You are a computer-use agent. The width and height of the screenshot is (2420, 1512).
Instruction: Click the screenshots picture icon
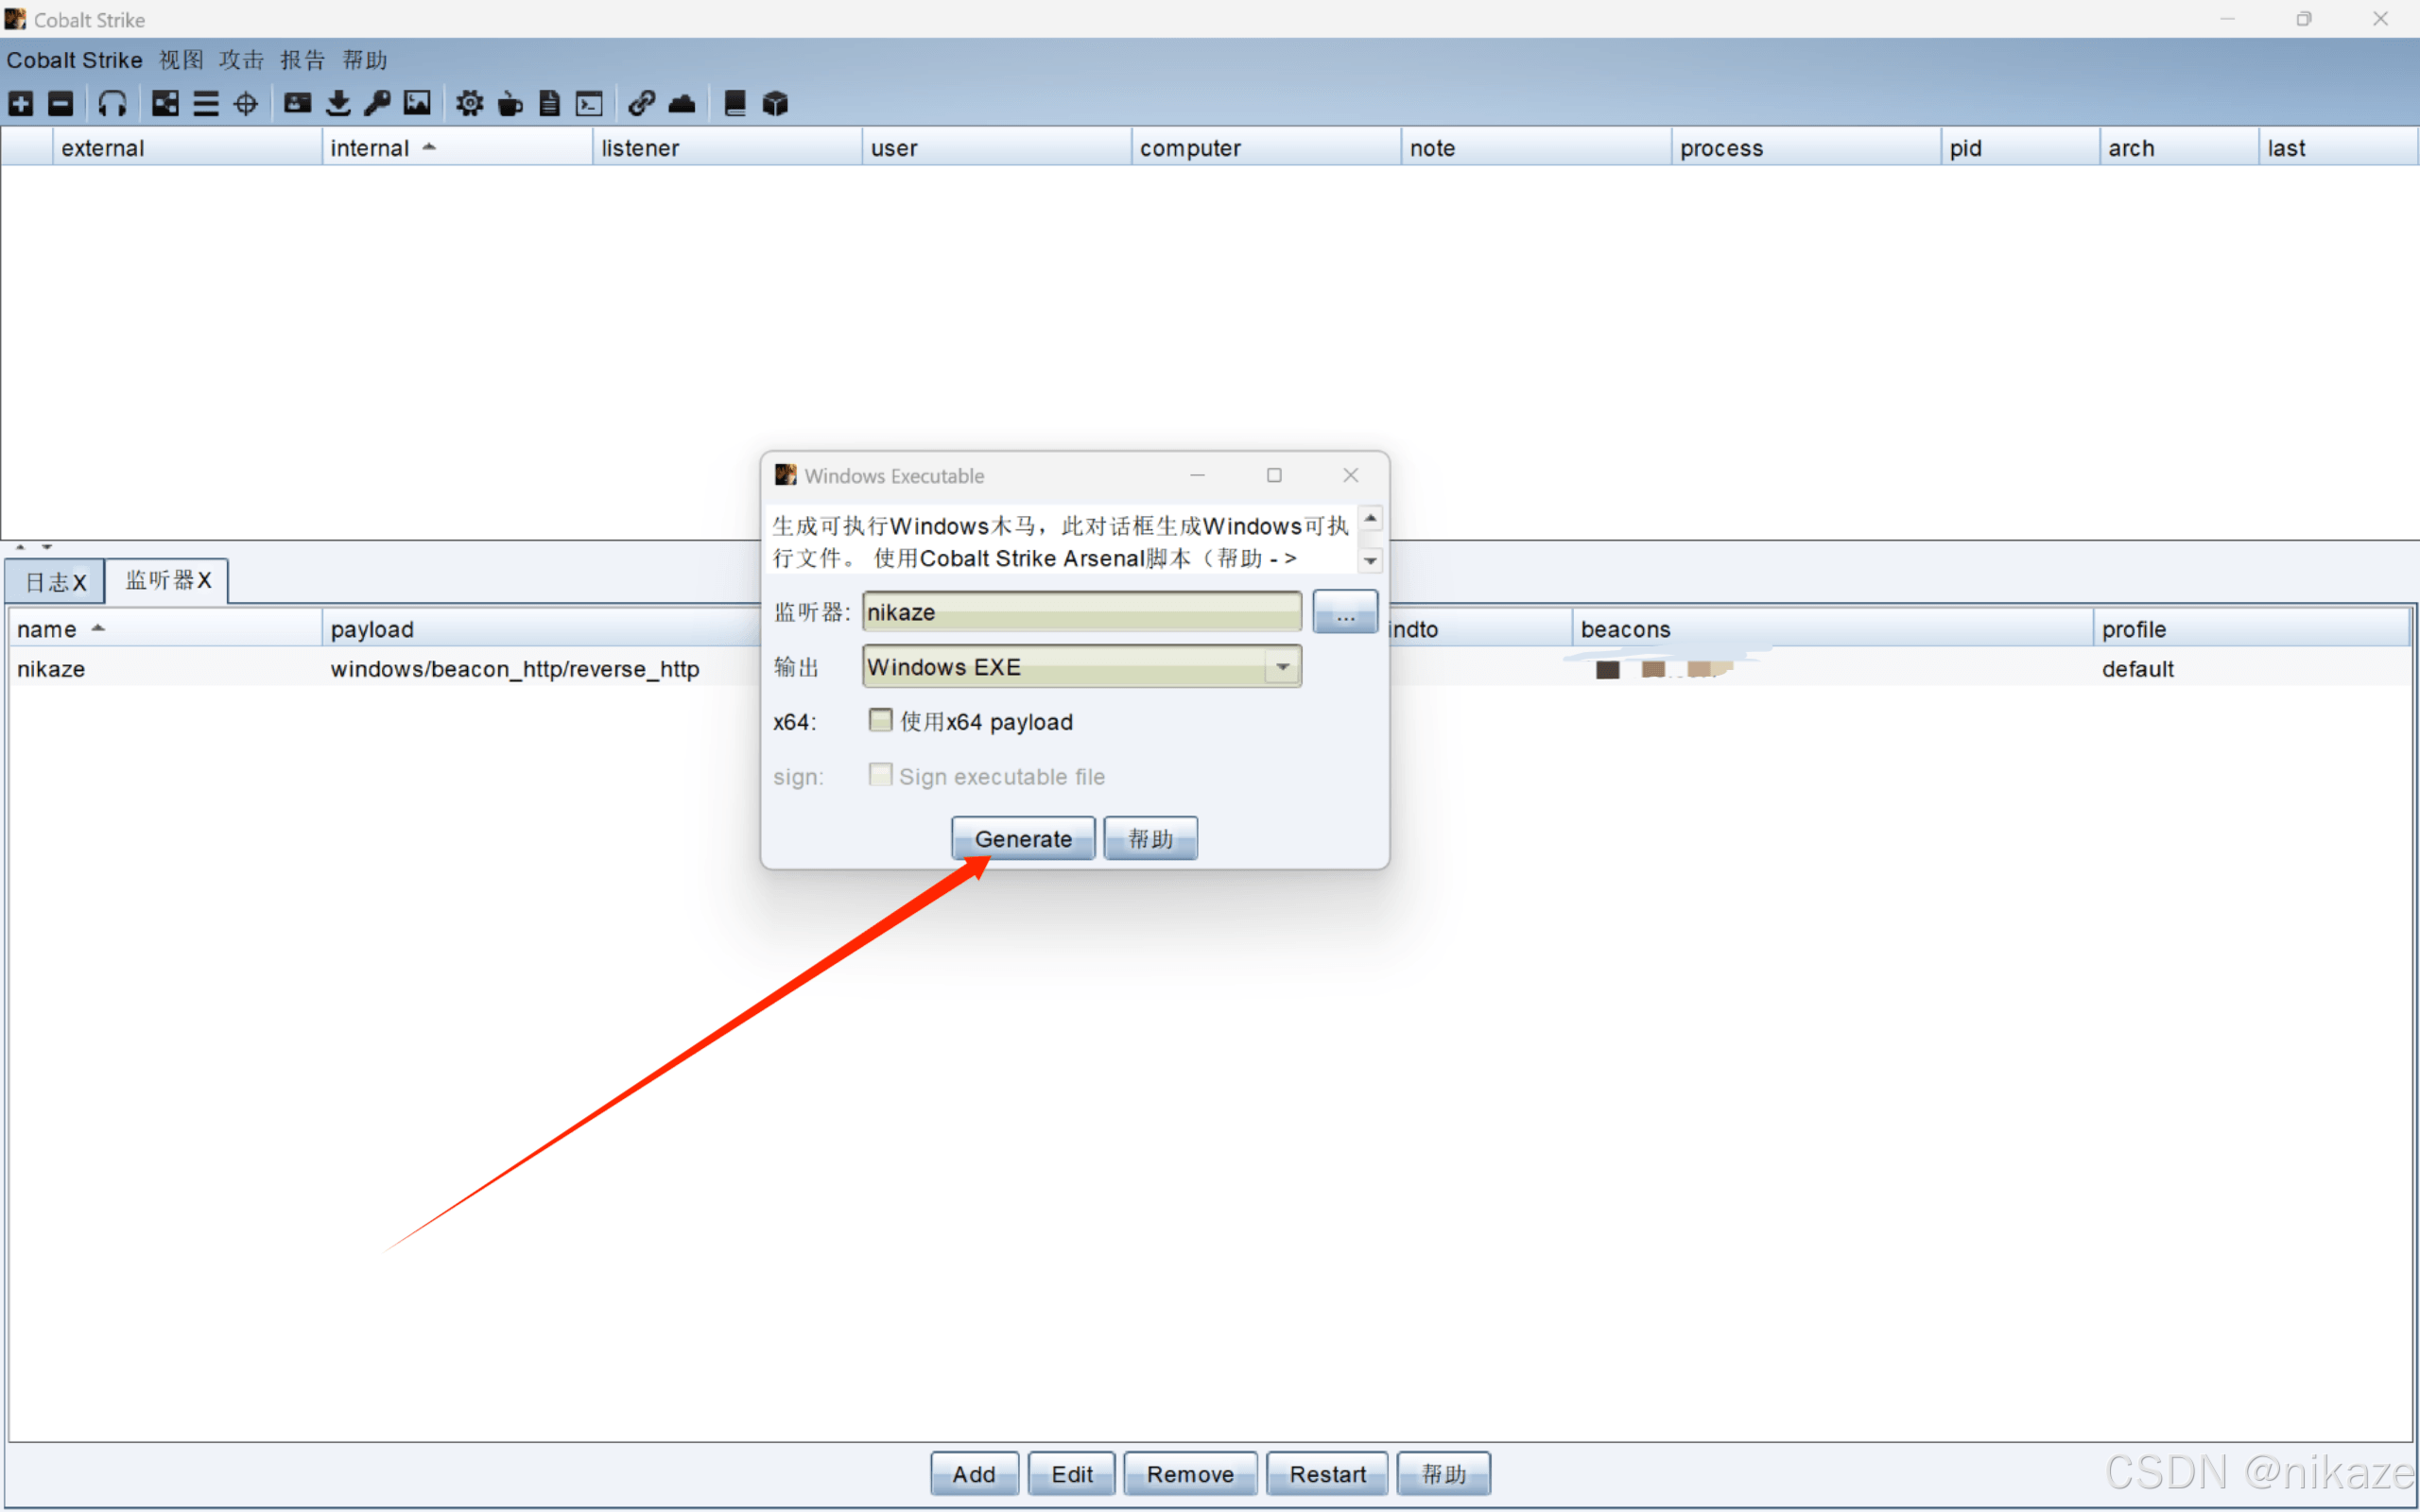click(417, 104)
